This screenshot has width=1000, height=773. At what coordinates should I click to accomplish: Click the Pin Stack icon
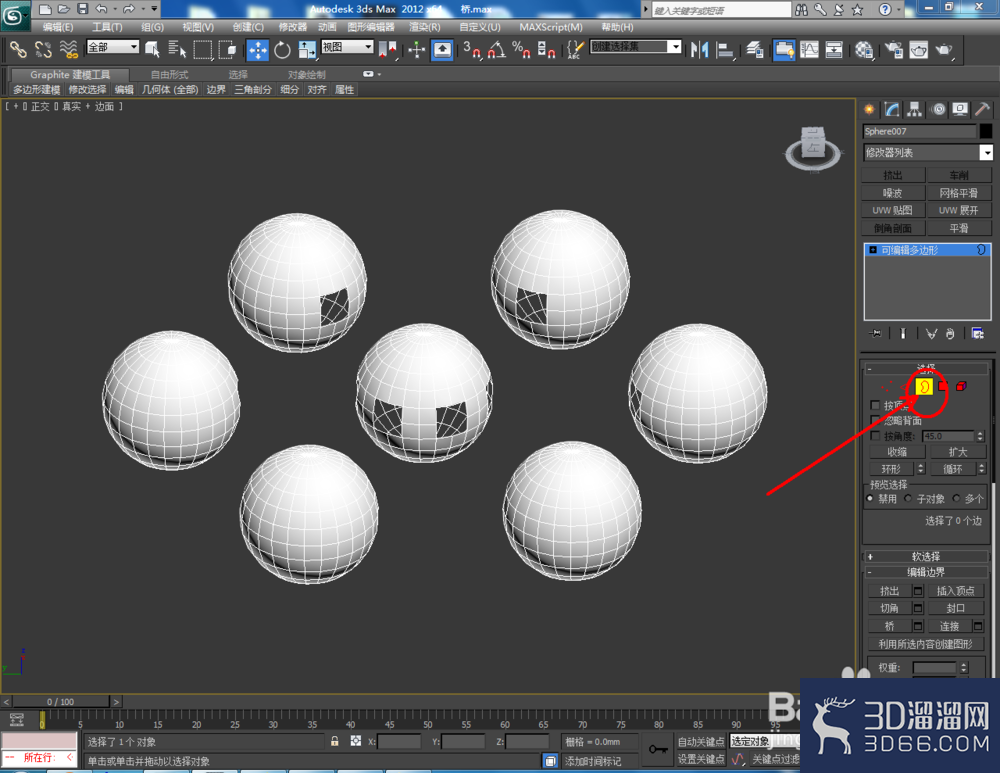click(x=876, y=334)
